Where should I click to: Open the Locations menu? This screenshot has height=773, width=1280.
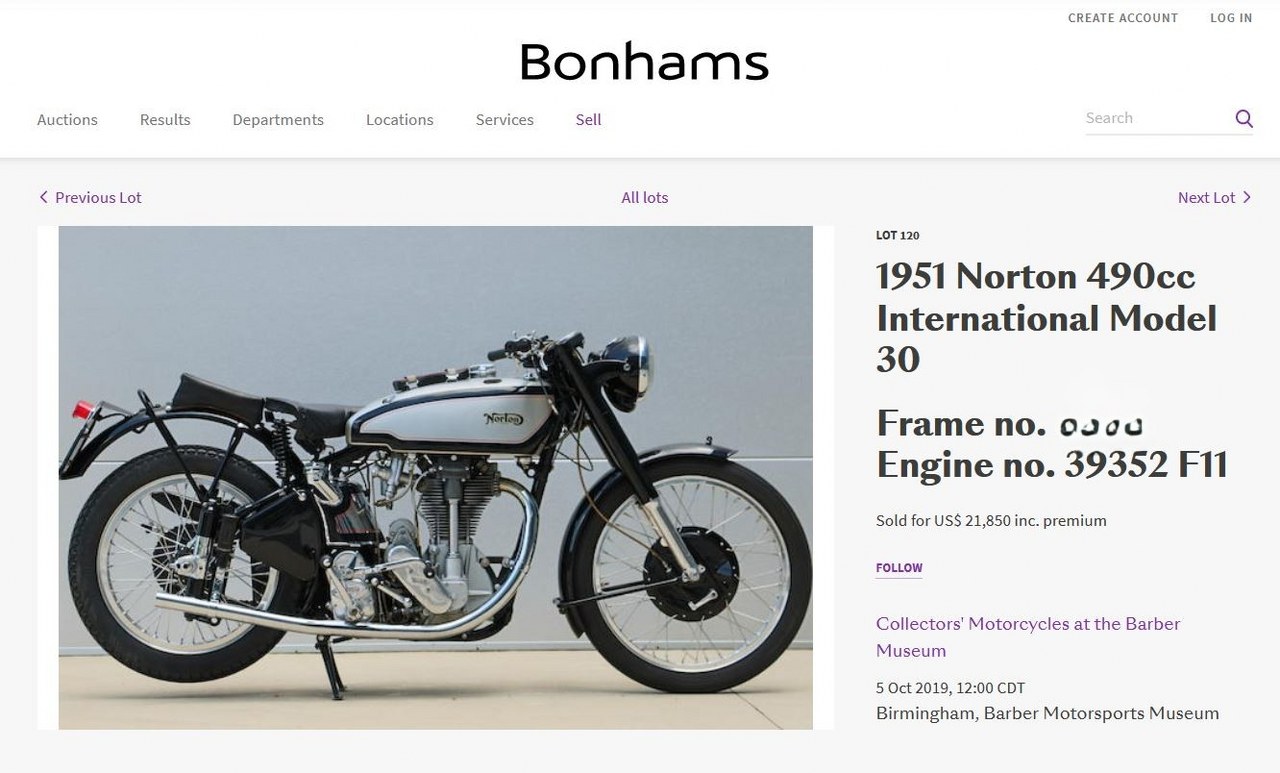click(x=399, y=120)
